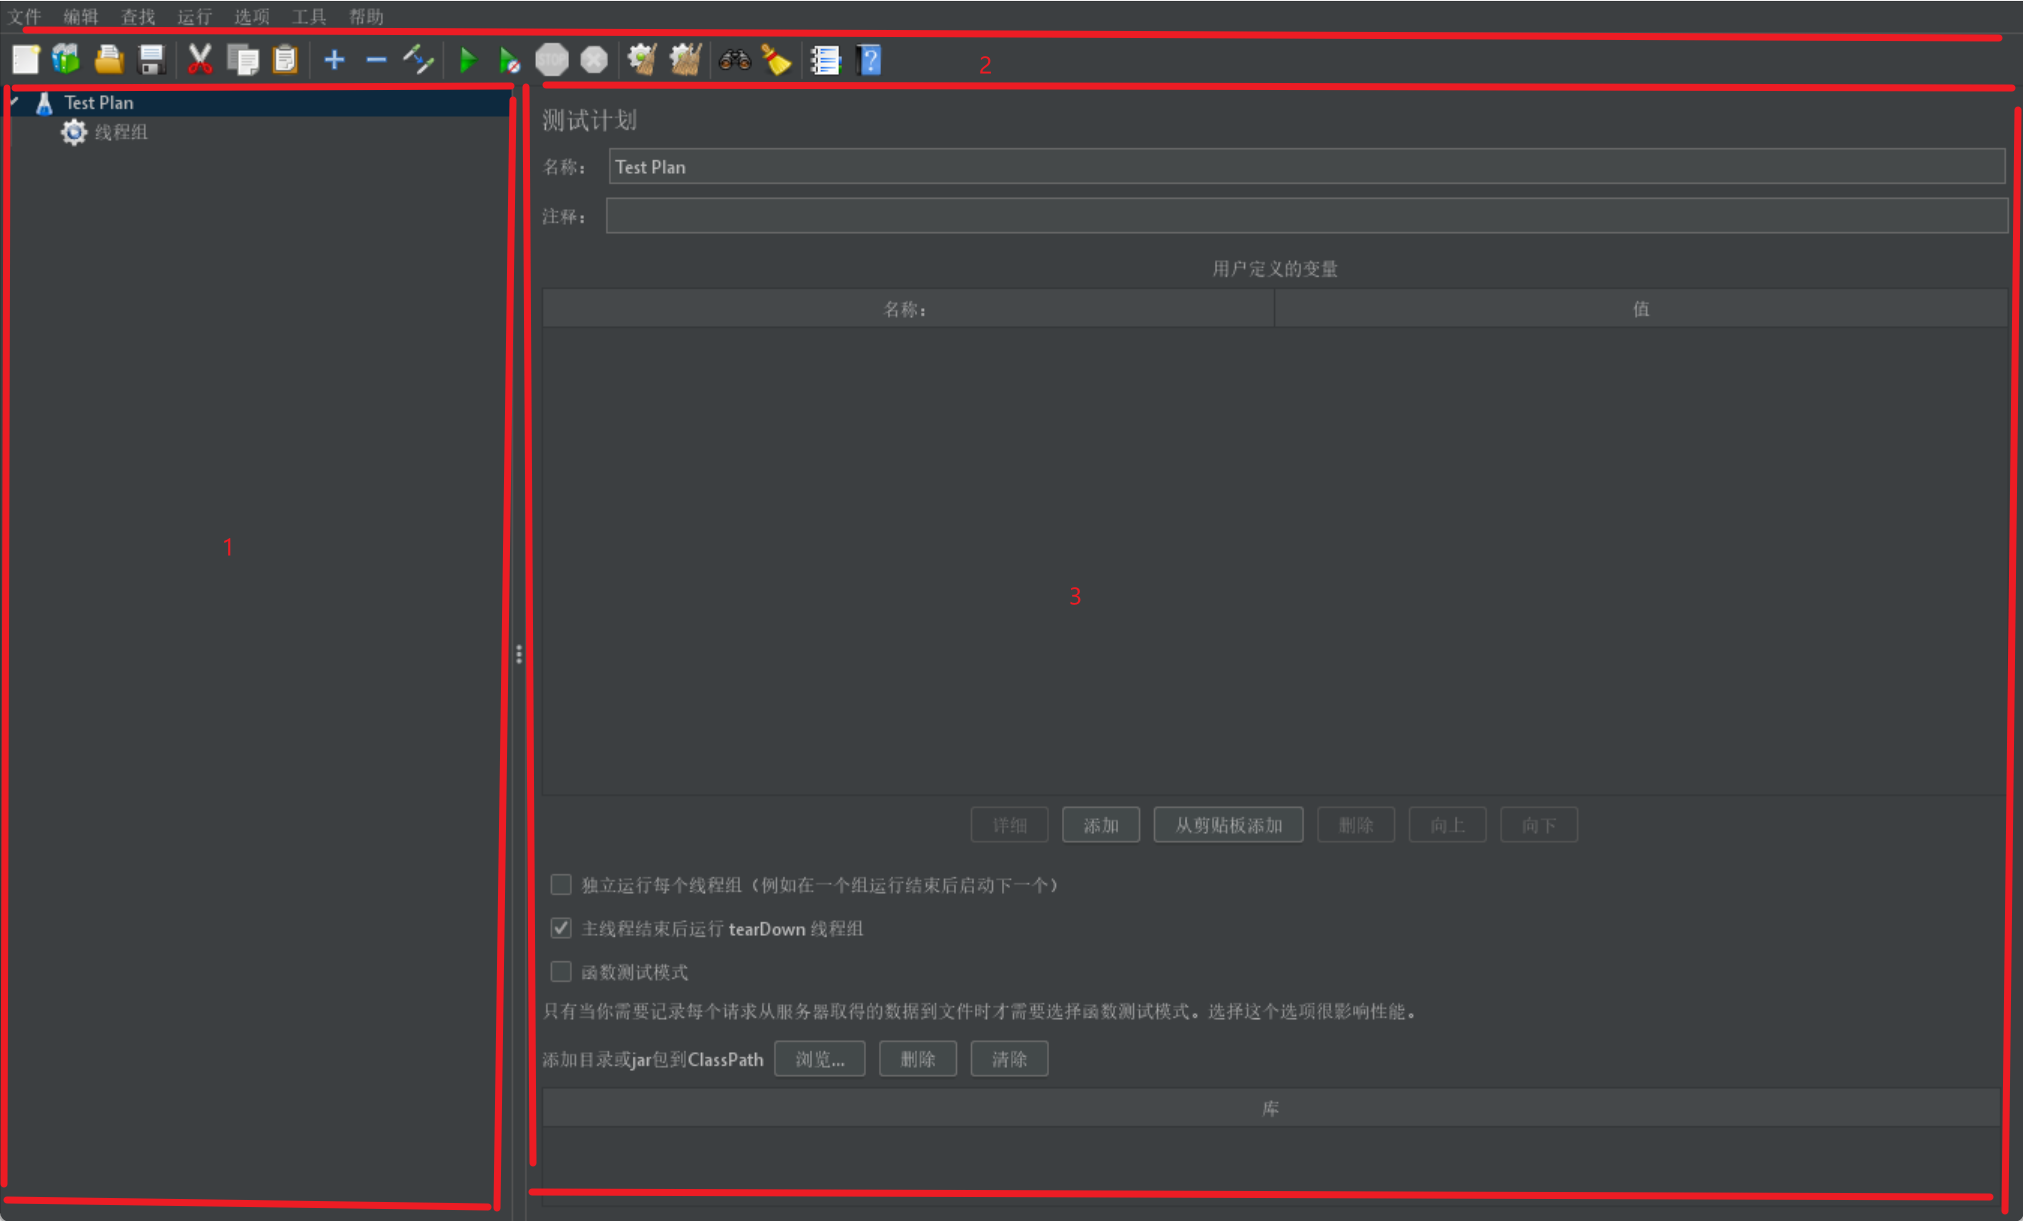Screen dimensions: 2023x1221
Task: Click the 浏览... ClassPath button
Action: [820, 1059]
